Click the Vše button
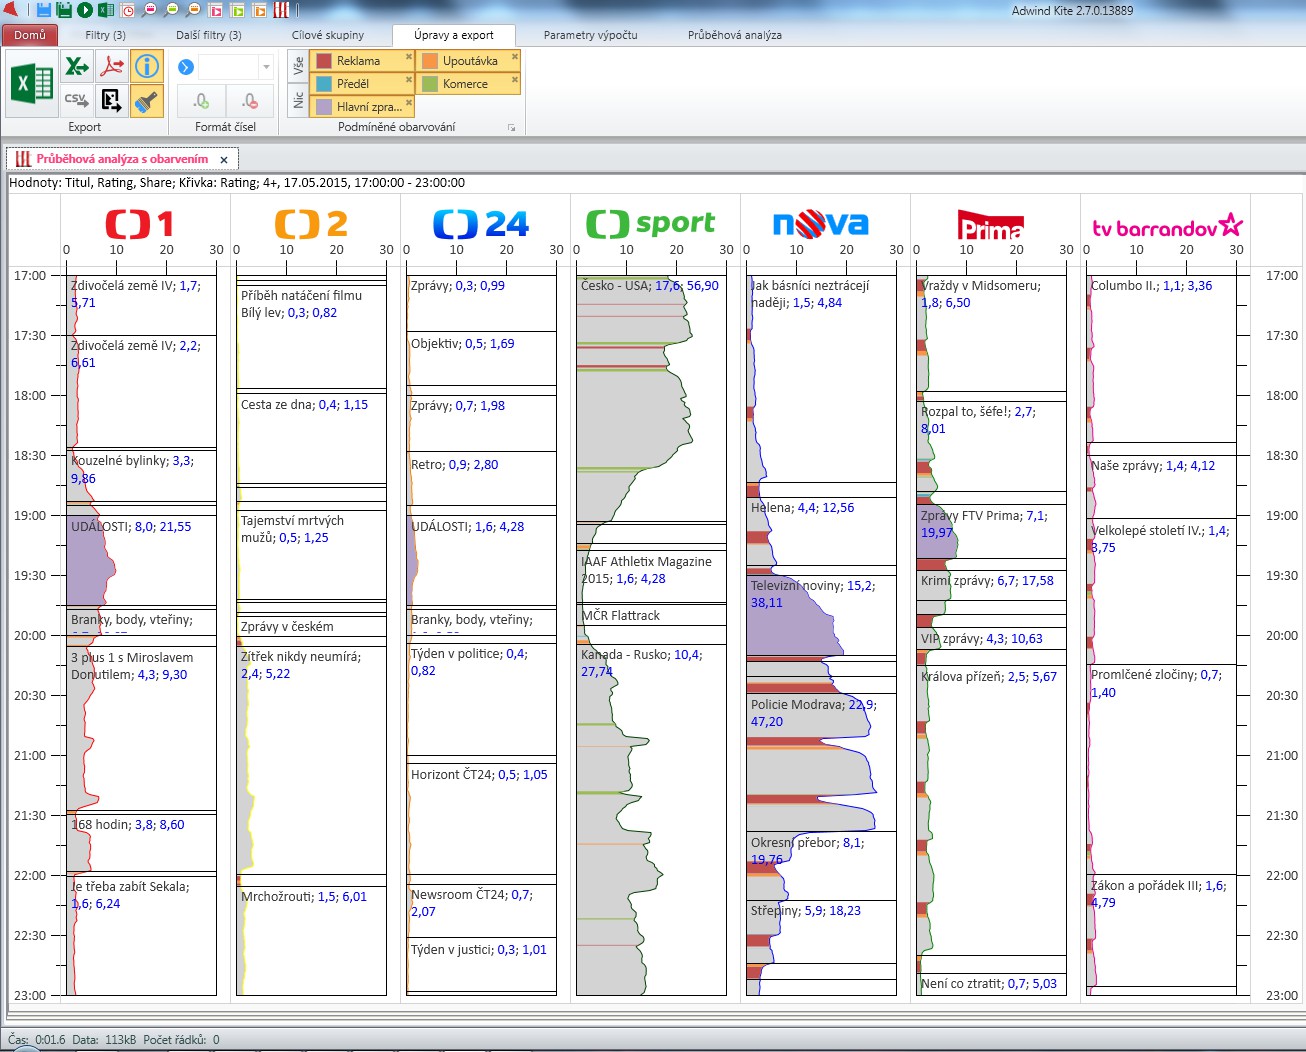Image resolution: width=1306 pixels, height=1052 pixels. pos(298,66)
